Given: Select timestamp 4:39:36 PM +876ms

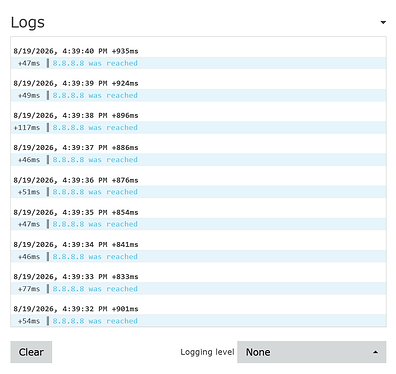Looking at the screenshot, I should pos(76,180).
